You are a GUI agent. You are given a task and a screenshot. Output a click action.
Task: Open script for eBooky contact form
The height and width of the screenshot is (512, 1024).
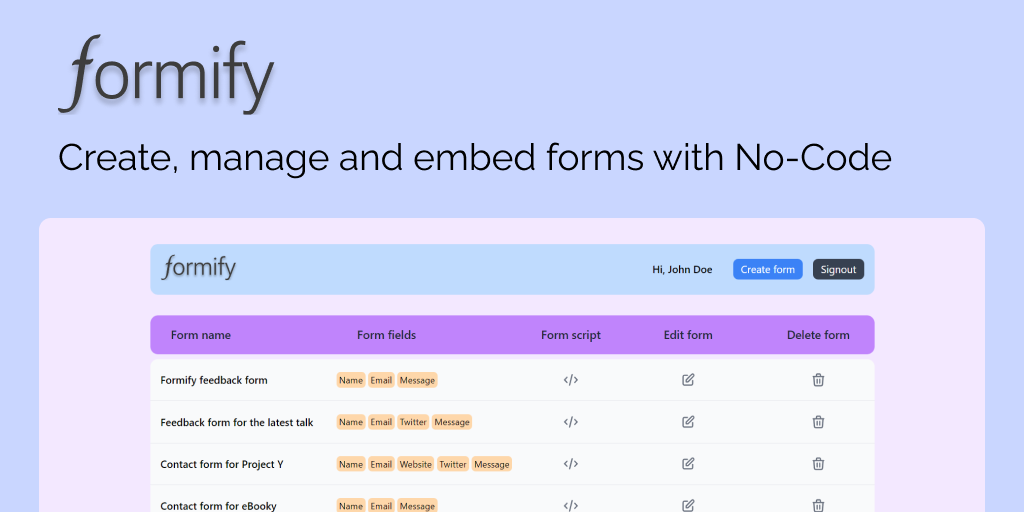click(x=571, y=505)
